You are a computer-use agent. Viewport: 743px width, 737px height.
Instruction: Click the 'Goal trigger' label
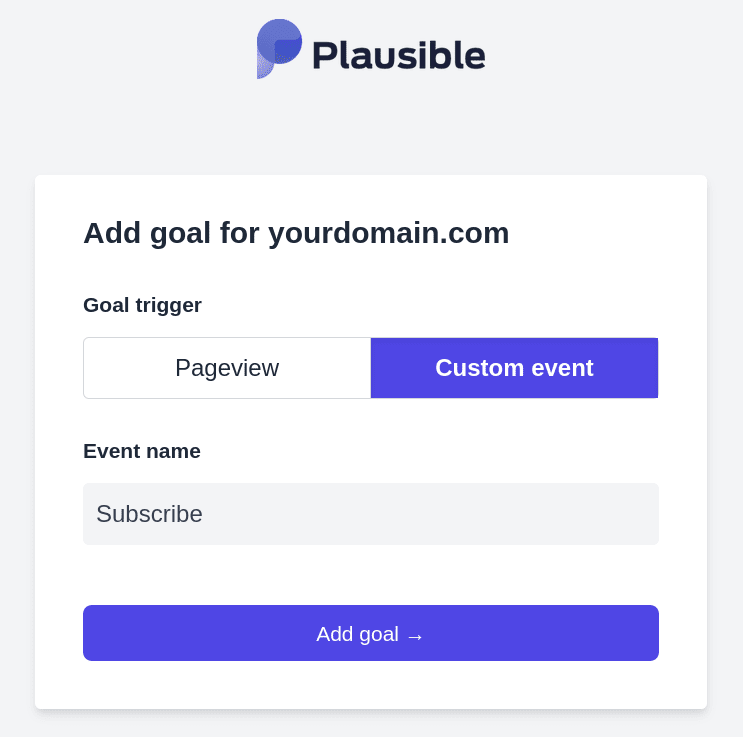(142, 305)
